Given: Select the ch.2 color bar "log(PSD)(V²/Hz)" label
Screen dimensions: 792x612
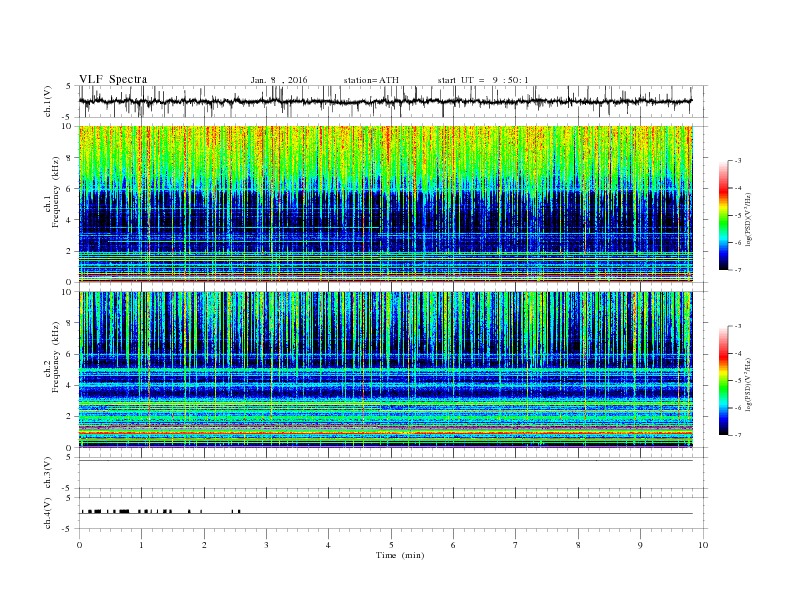Looking at the screenshot, I should [x=748, y=384].
